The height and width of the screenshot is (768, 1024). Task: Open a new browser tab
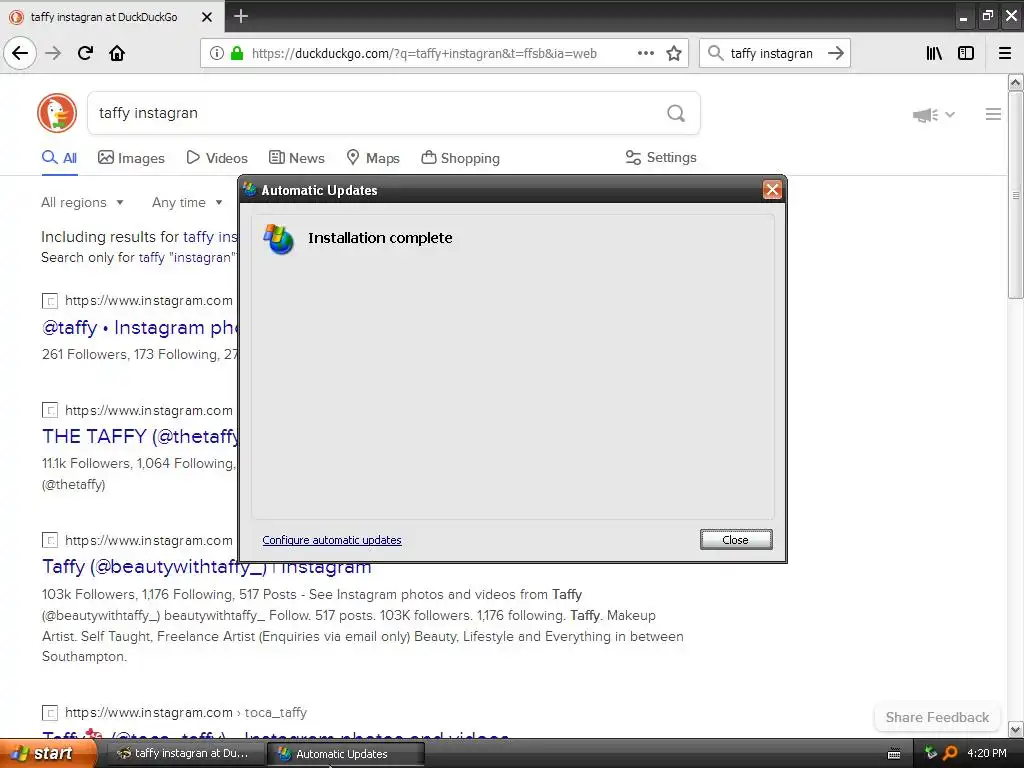(240, 16)
